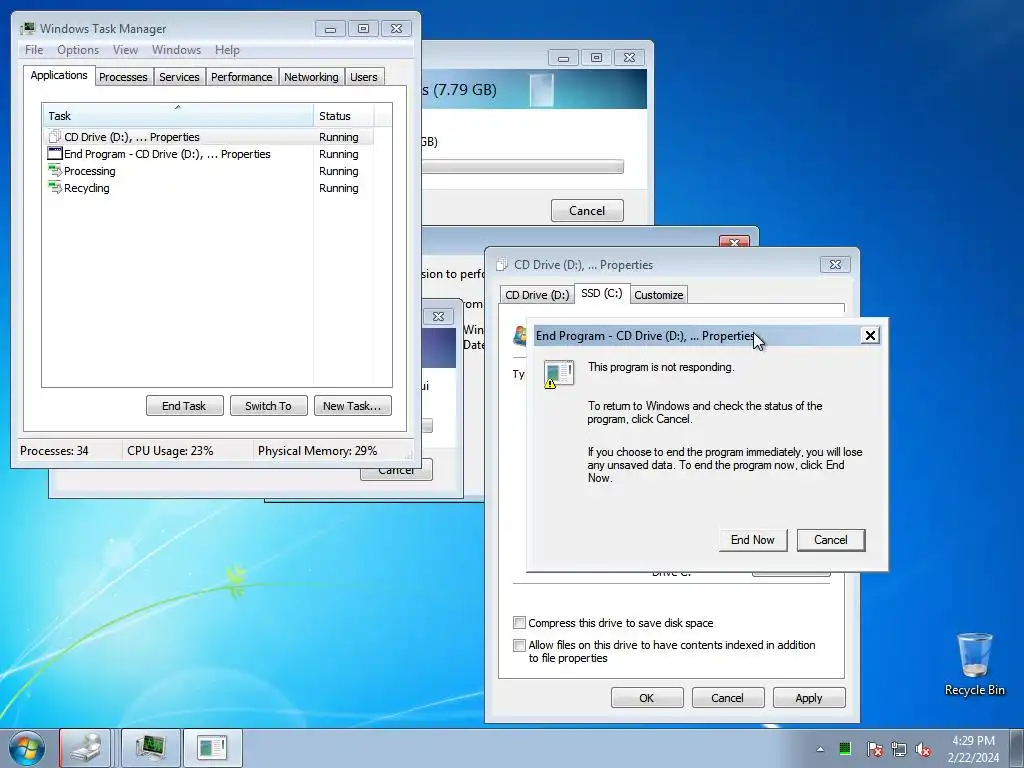The image size is (1024, 768).
Task: Click the New Task... button
Action: 352,406
